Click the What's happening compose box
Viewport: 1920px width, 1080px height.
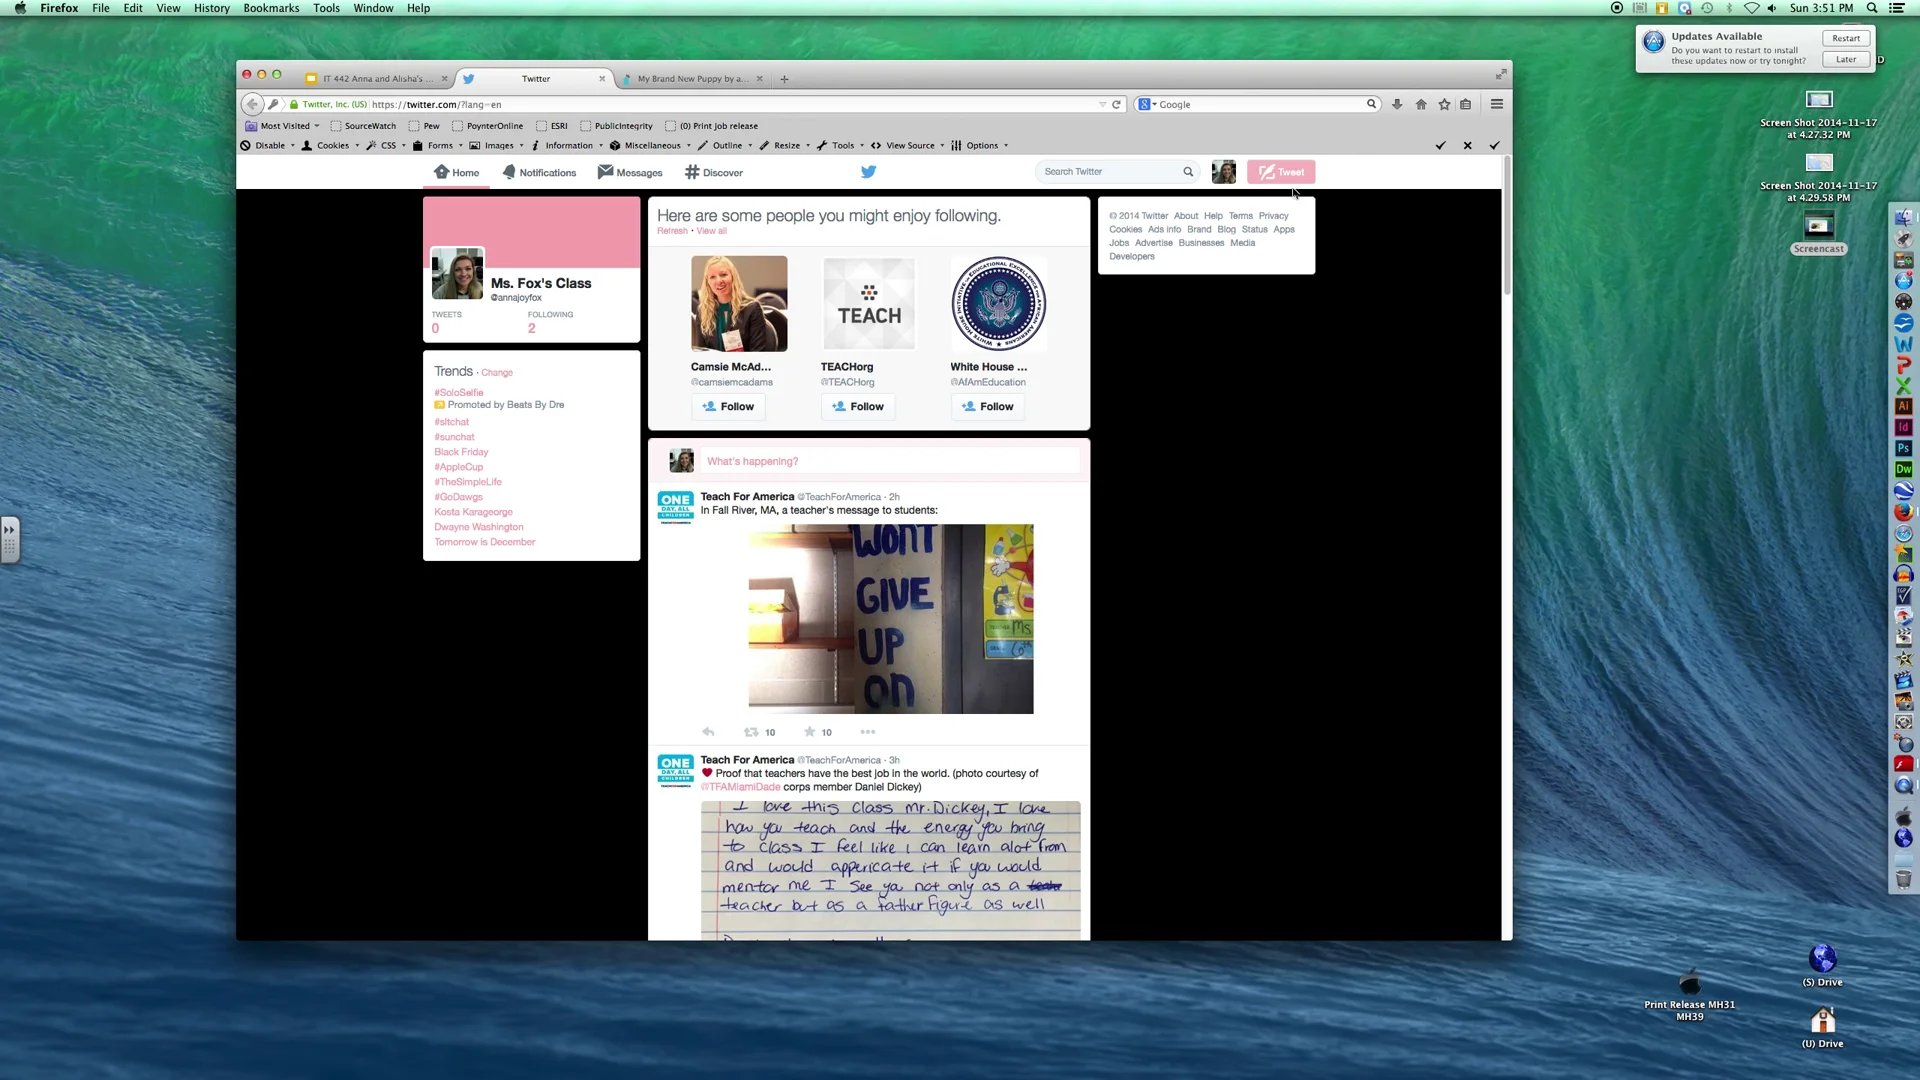coord(892,461)
